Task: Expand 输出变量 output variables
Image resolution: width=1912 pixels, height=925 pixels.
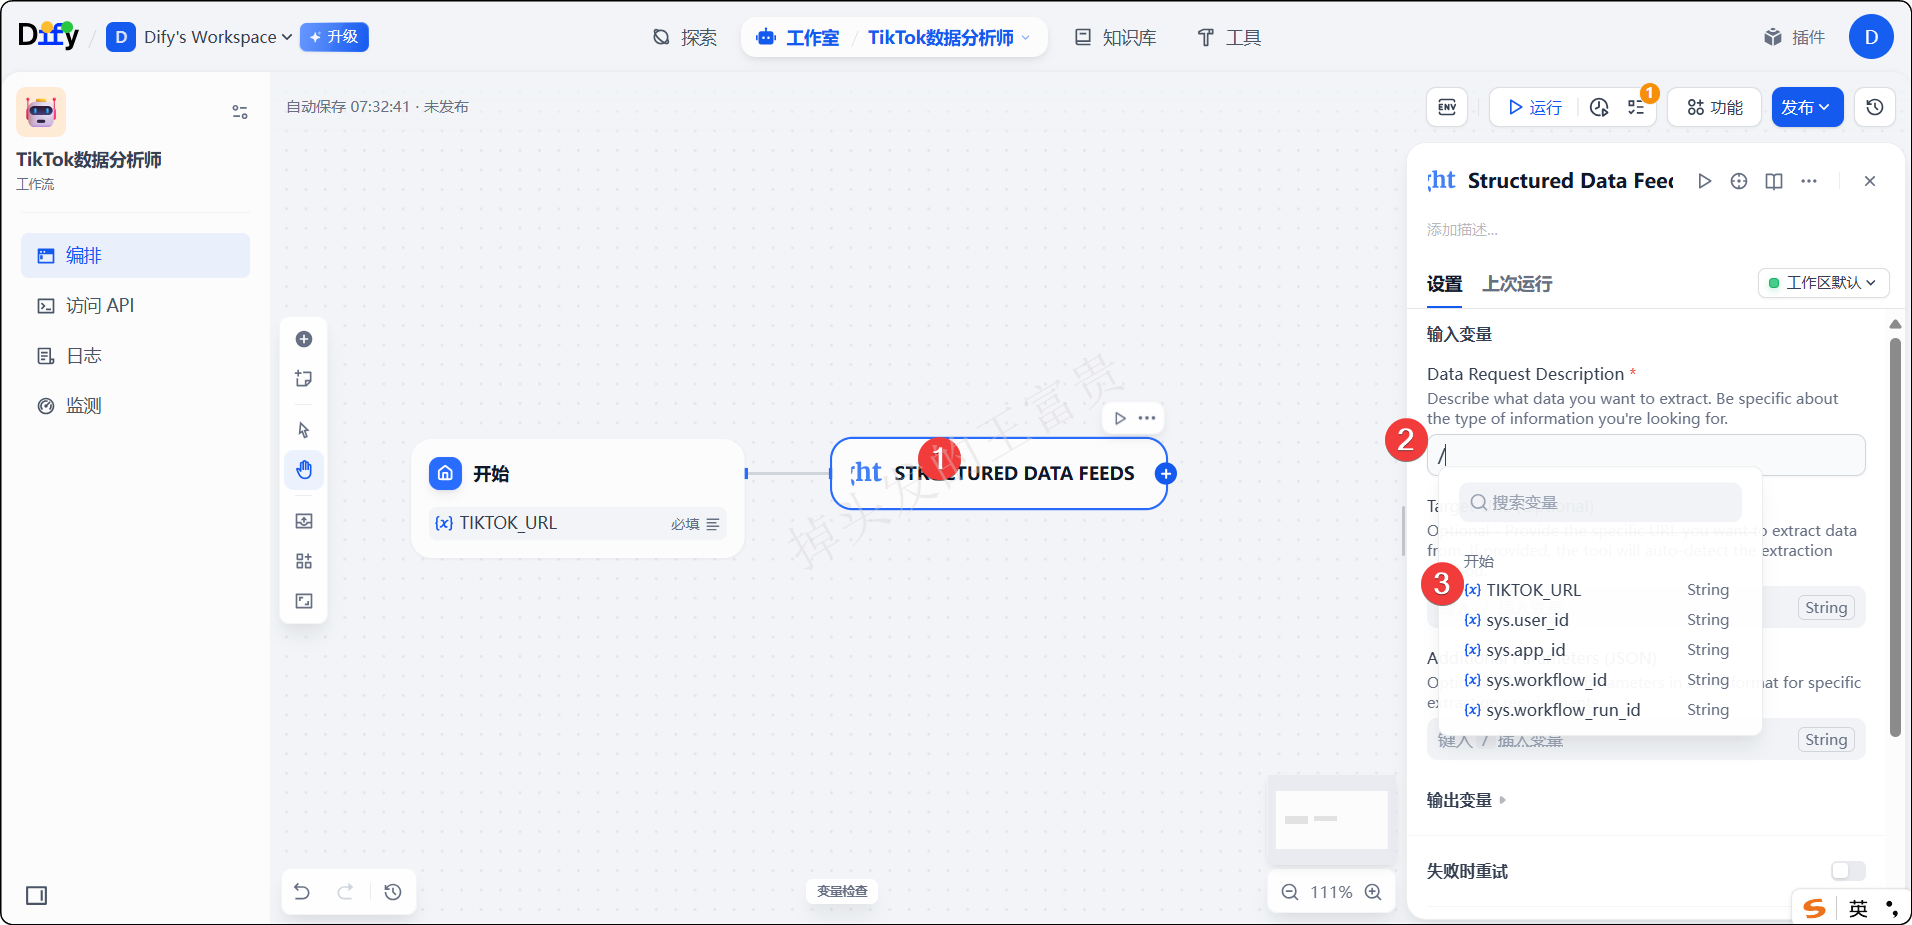Action: click(1466, 800)
